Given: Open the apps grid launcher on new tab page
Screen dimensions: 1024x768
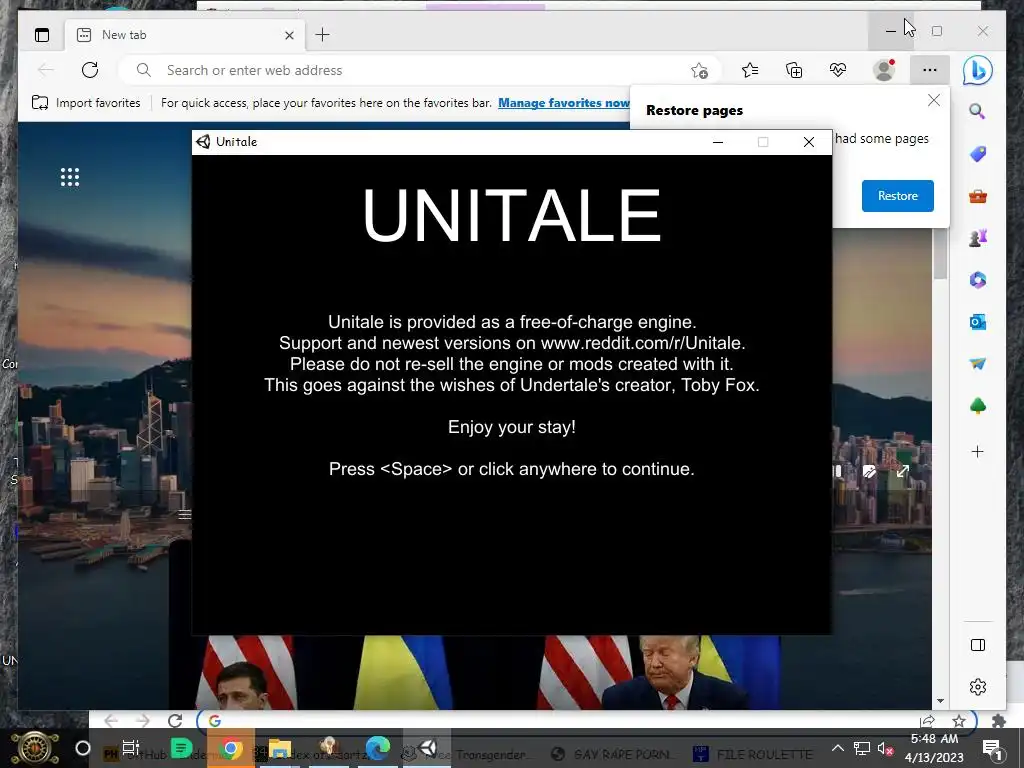Looking at the screenshot, I should (70, 177).
